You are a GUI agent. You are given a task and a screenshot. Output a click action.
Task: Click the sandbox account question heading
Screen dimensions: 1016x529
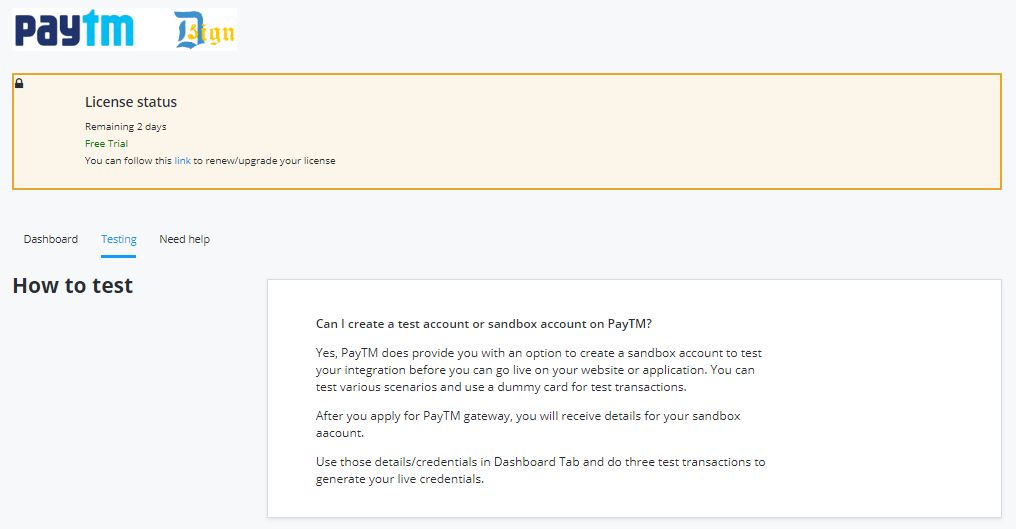483,323
